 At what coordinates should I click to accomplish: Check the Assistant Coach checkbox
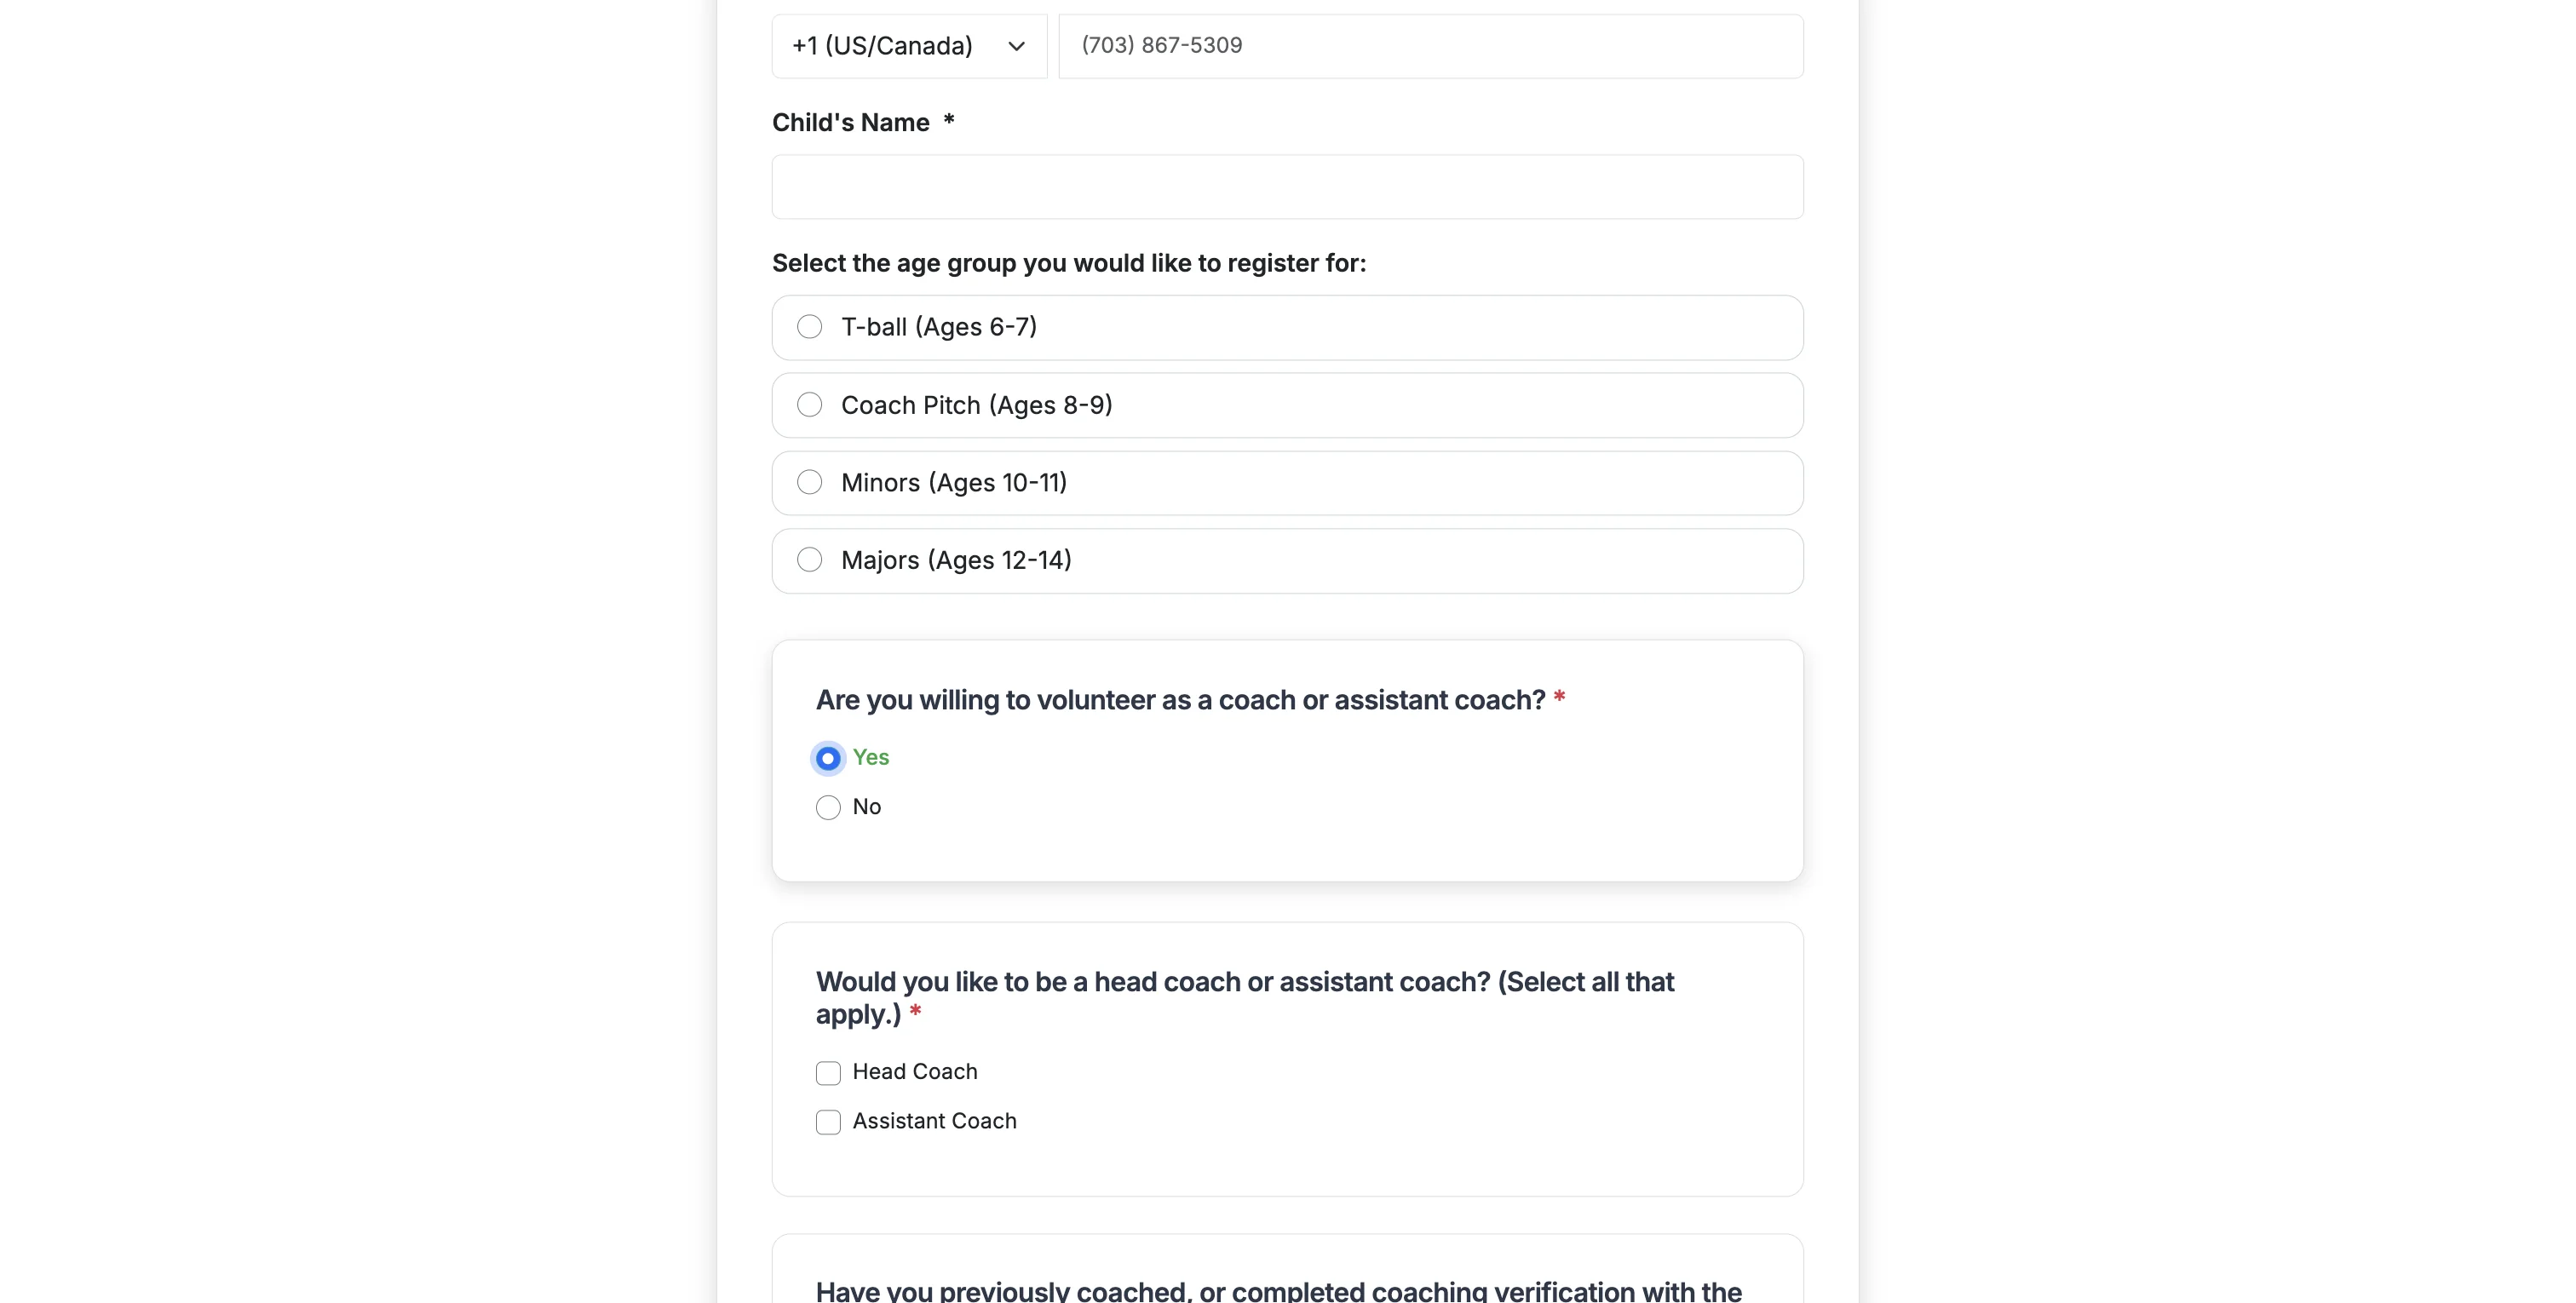[x=827, y=1122]
